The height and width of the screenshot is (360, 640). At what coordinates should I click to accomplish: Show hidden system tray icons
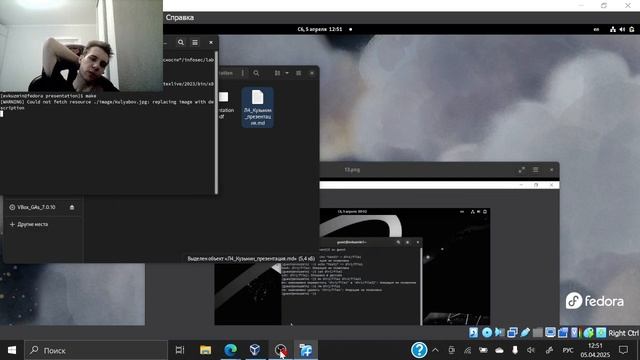point(436,350)
